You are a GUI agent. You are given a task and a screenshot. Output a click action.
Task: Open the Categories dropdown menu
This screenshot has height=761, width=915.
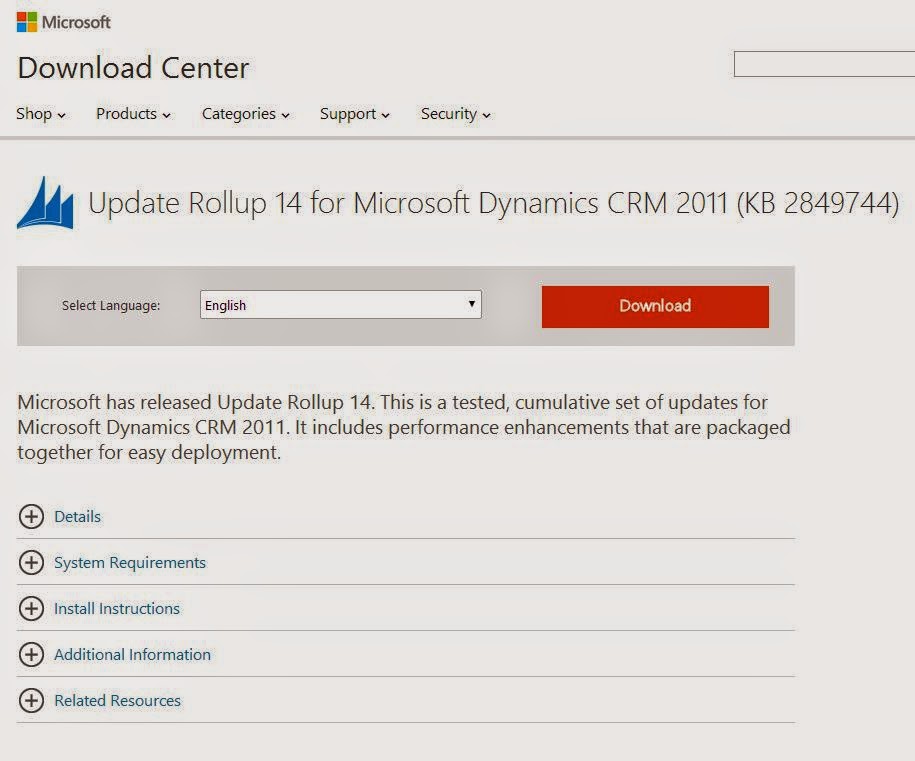tap(246, 114)
